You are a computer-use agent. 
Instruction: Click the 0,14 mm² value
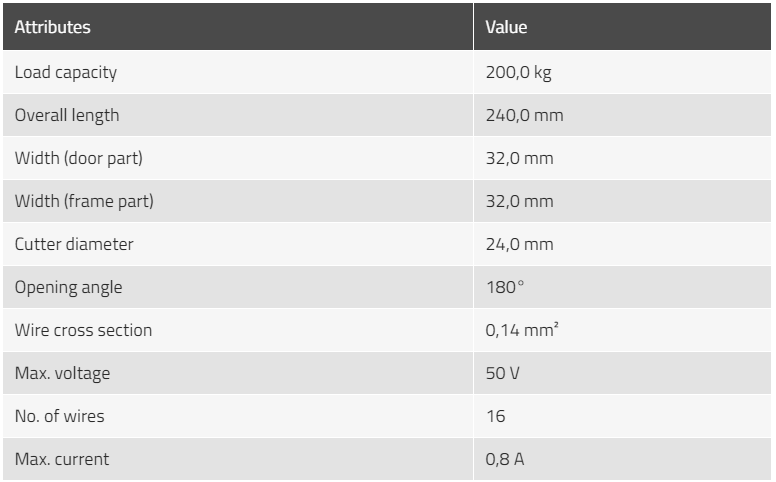[x=522, y=330]
